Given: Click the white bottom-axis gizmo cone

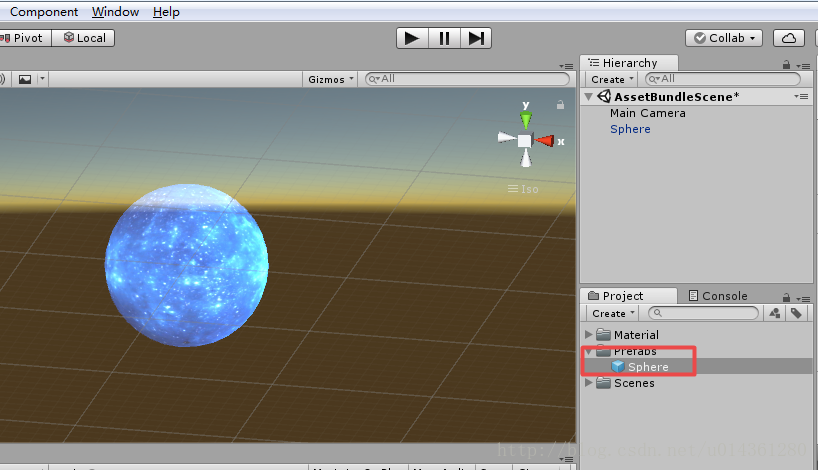Looking at the screenshot, I should pos(526,159).
